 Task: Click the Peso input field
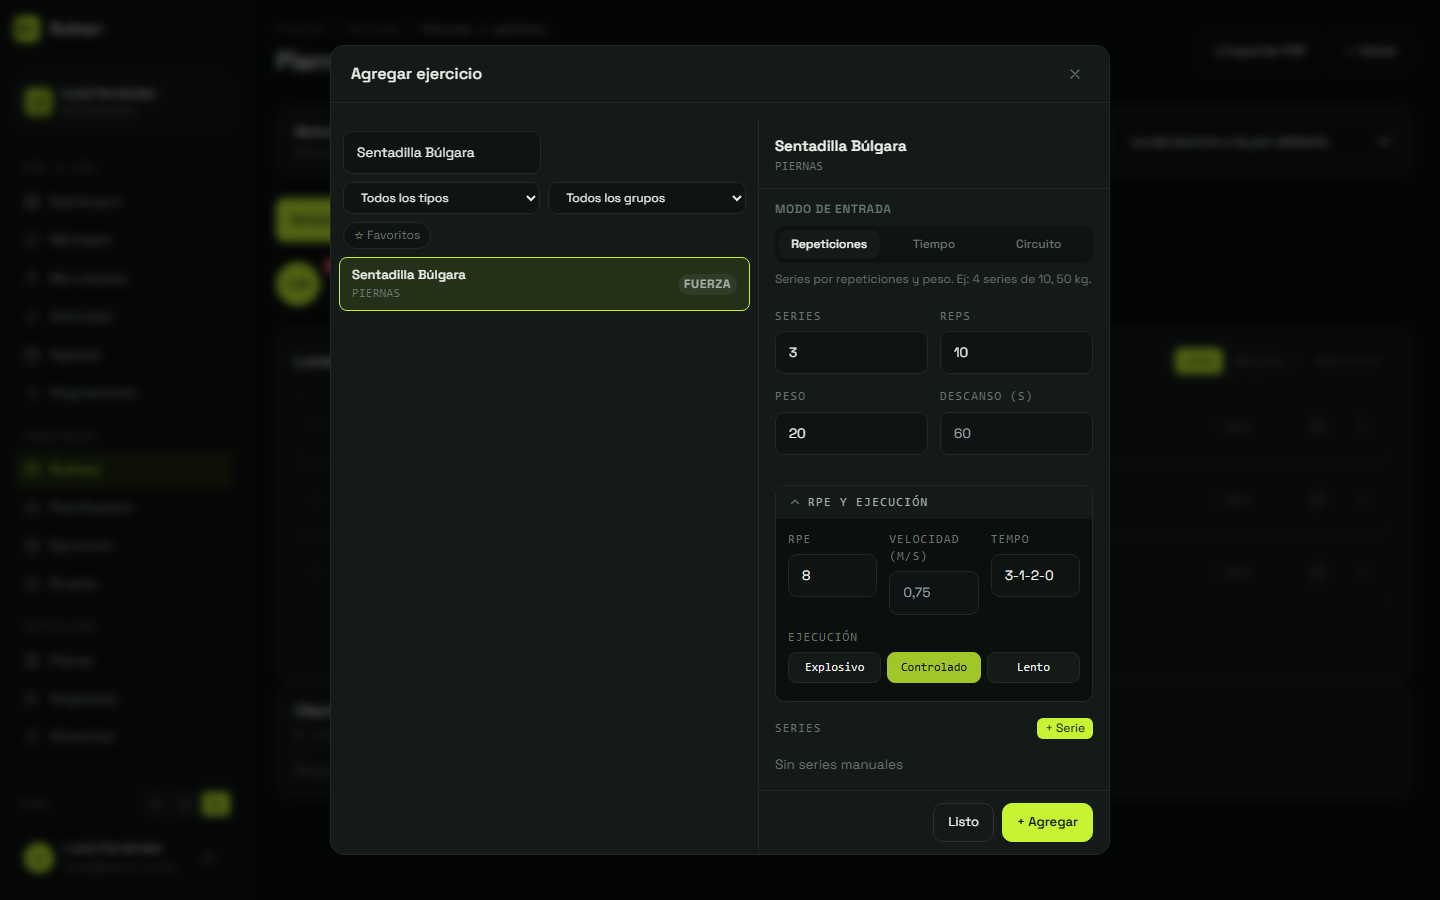click(x=851, y=434)
